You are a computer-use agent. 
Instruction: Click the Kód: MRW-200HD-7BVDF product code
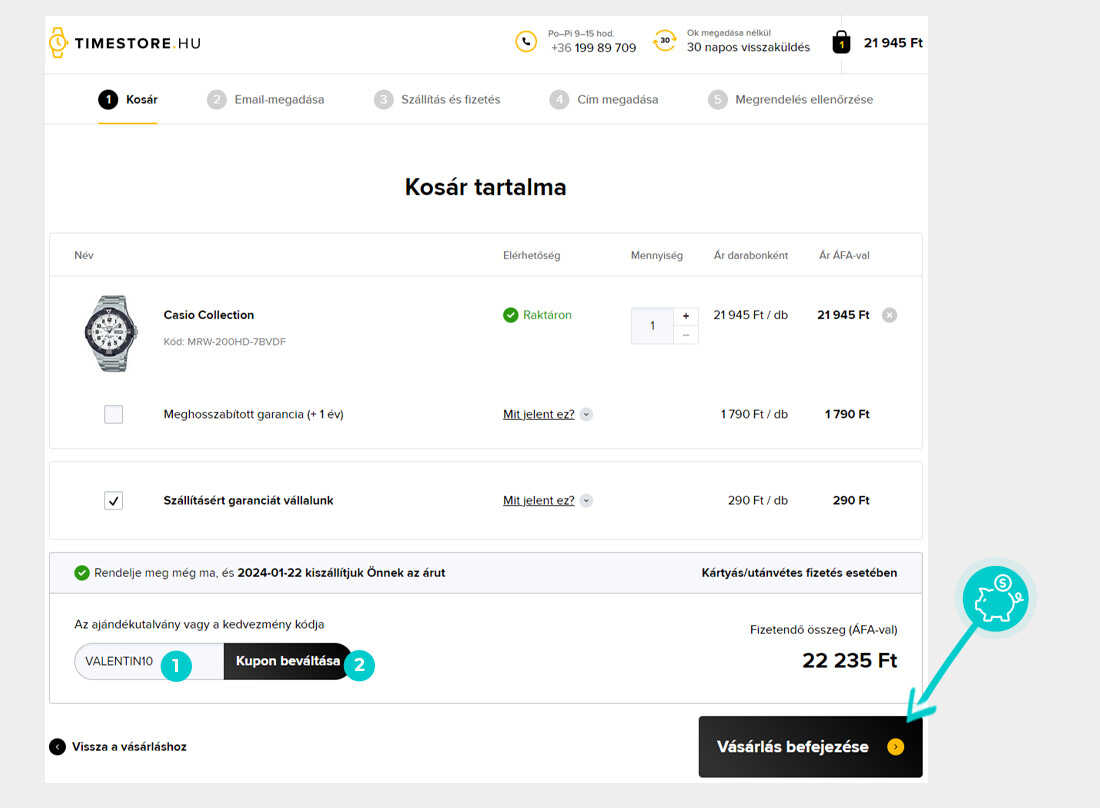[x=224, y=342]
